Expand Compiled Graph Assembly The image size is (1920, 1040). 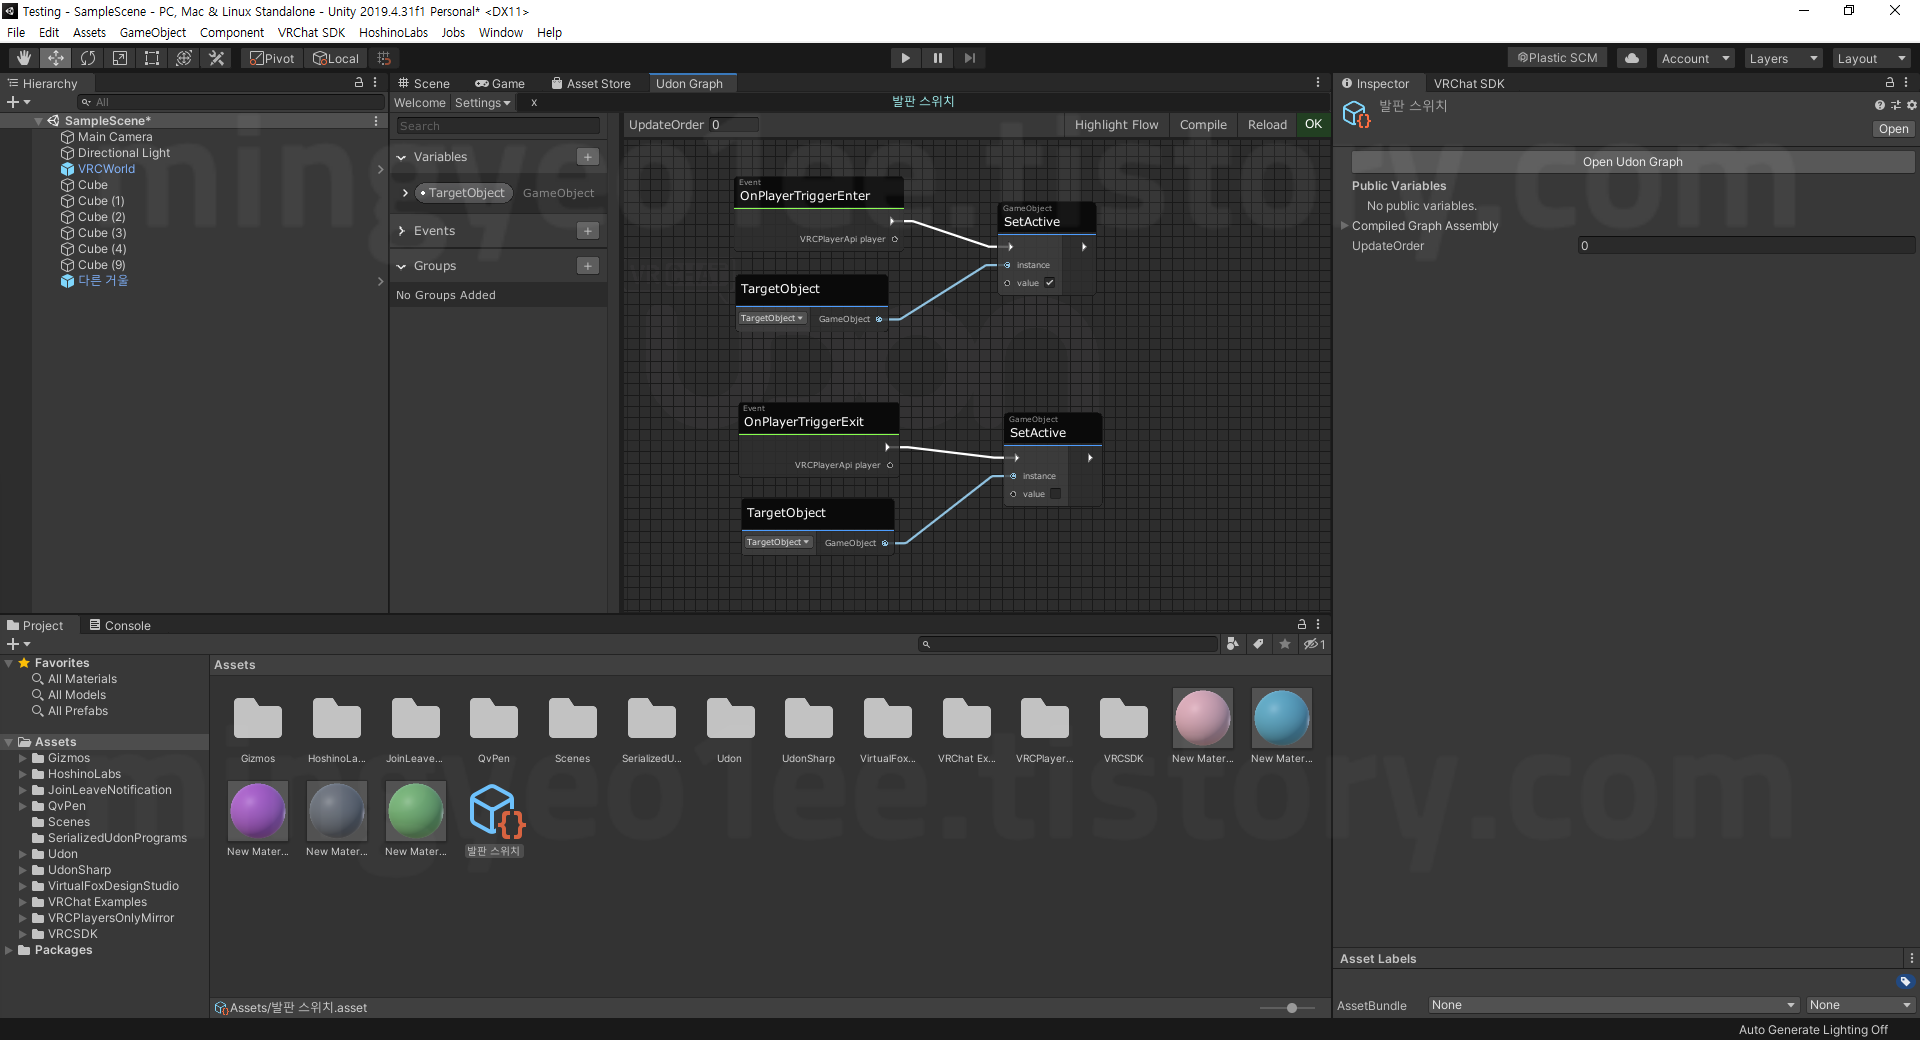coord(1345,226)
